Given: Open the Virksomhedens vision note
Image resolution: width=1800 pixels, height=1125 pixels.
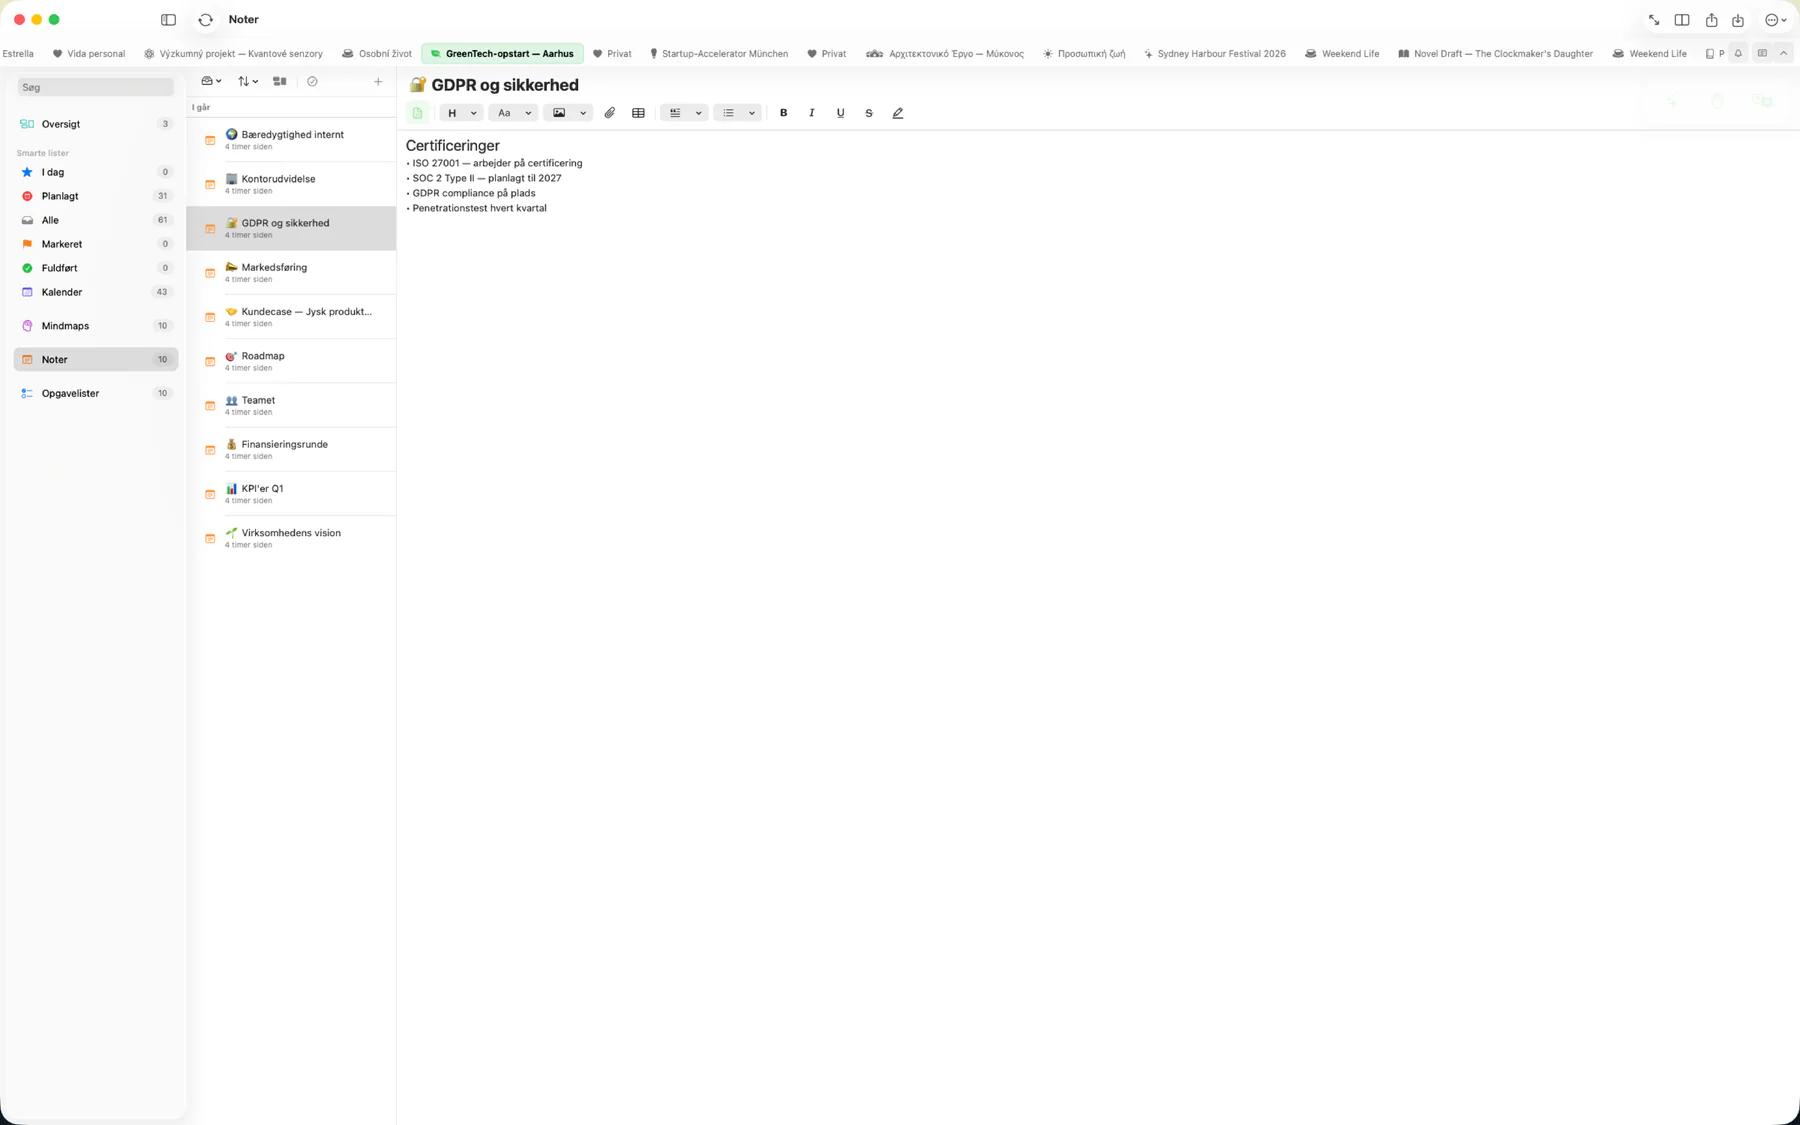Looking at the screenshot, I should coord(291,538).
